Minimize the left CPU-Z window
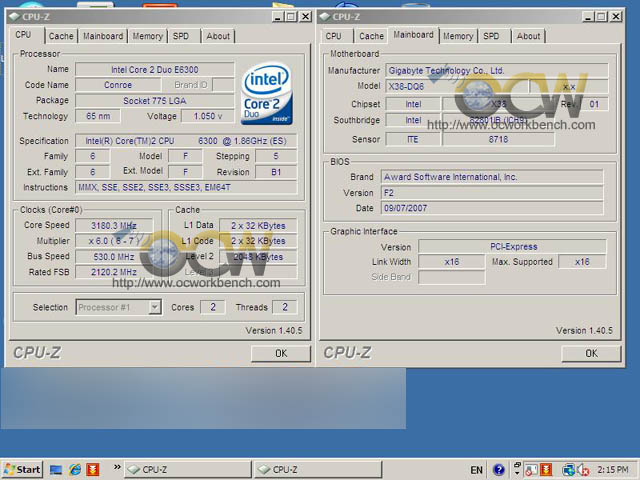This screenshot has width=640, height=480. (278, 17)
